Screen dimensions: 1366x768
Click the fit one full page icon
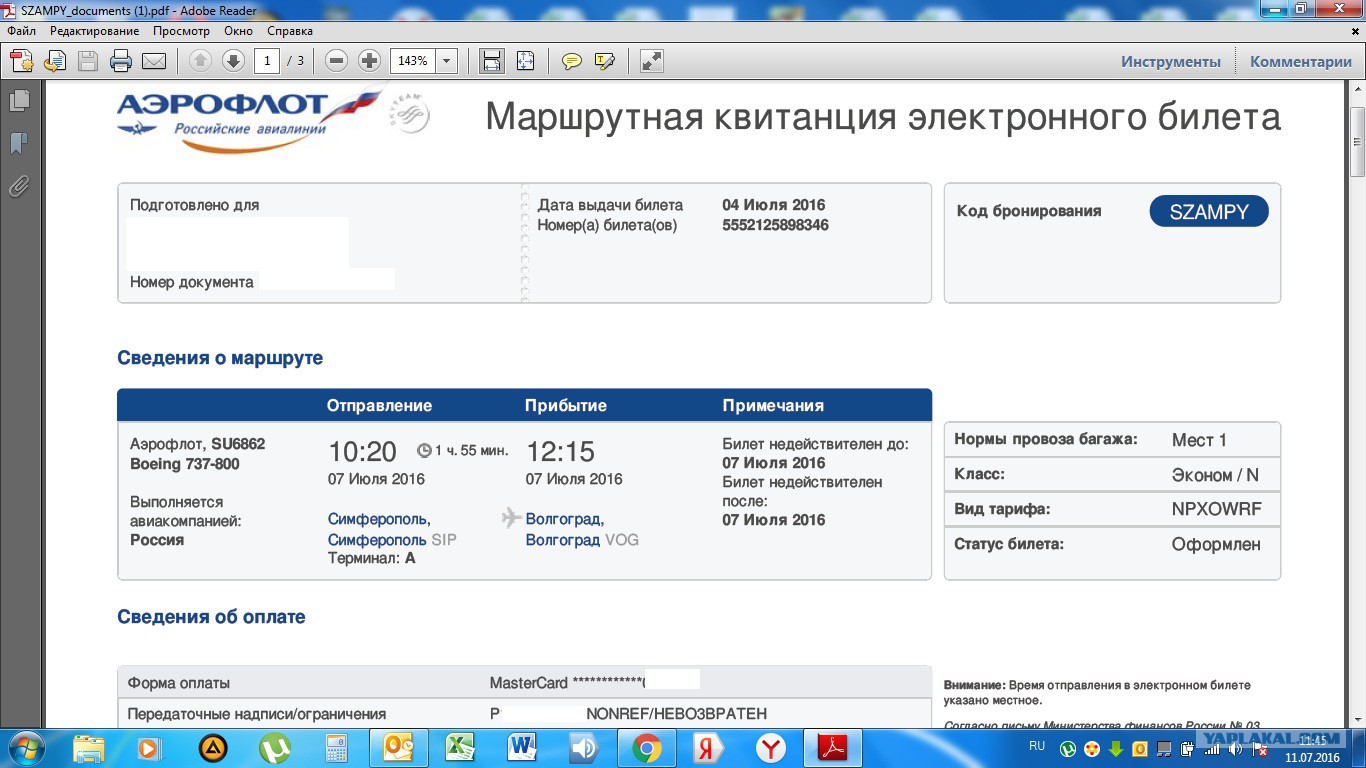525,61
